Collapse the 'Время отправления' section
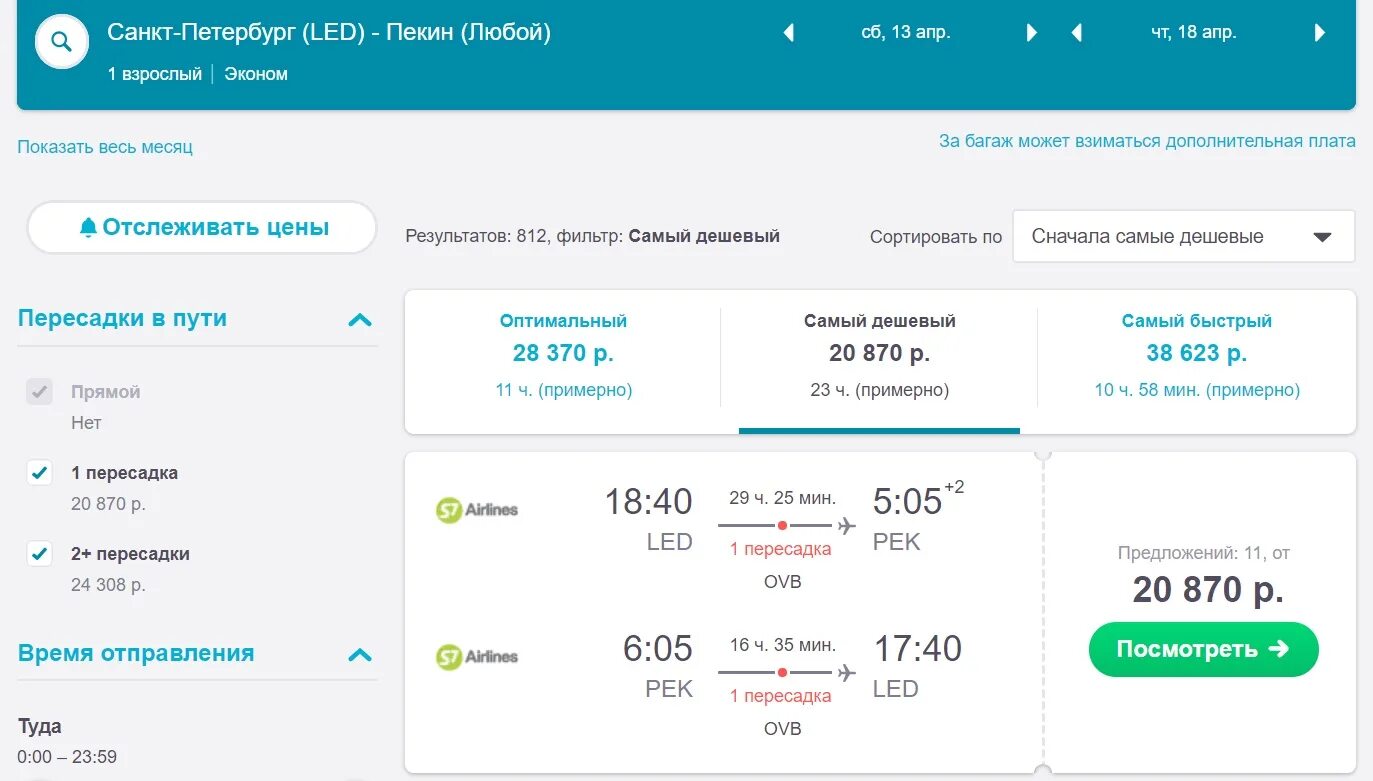Viewport: 1373px width, 781px height. coord(359,655)
